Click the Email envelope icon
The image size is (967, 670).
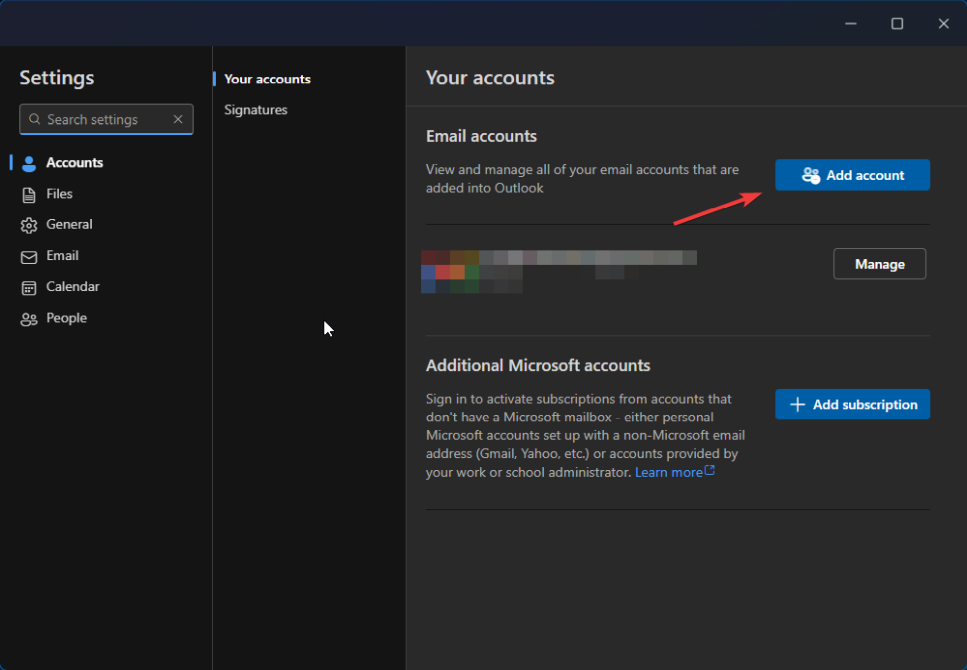point(28,257)
